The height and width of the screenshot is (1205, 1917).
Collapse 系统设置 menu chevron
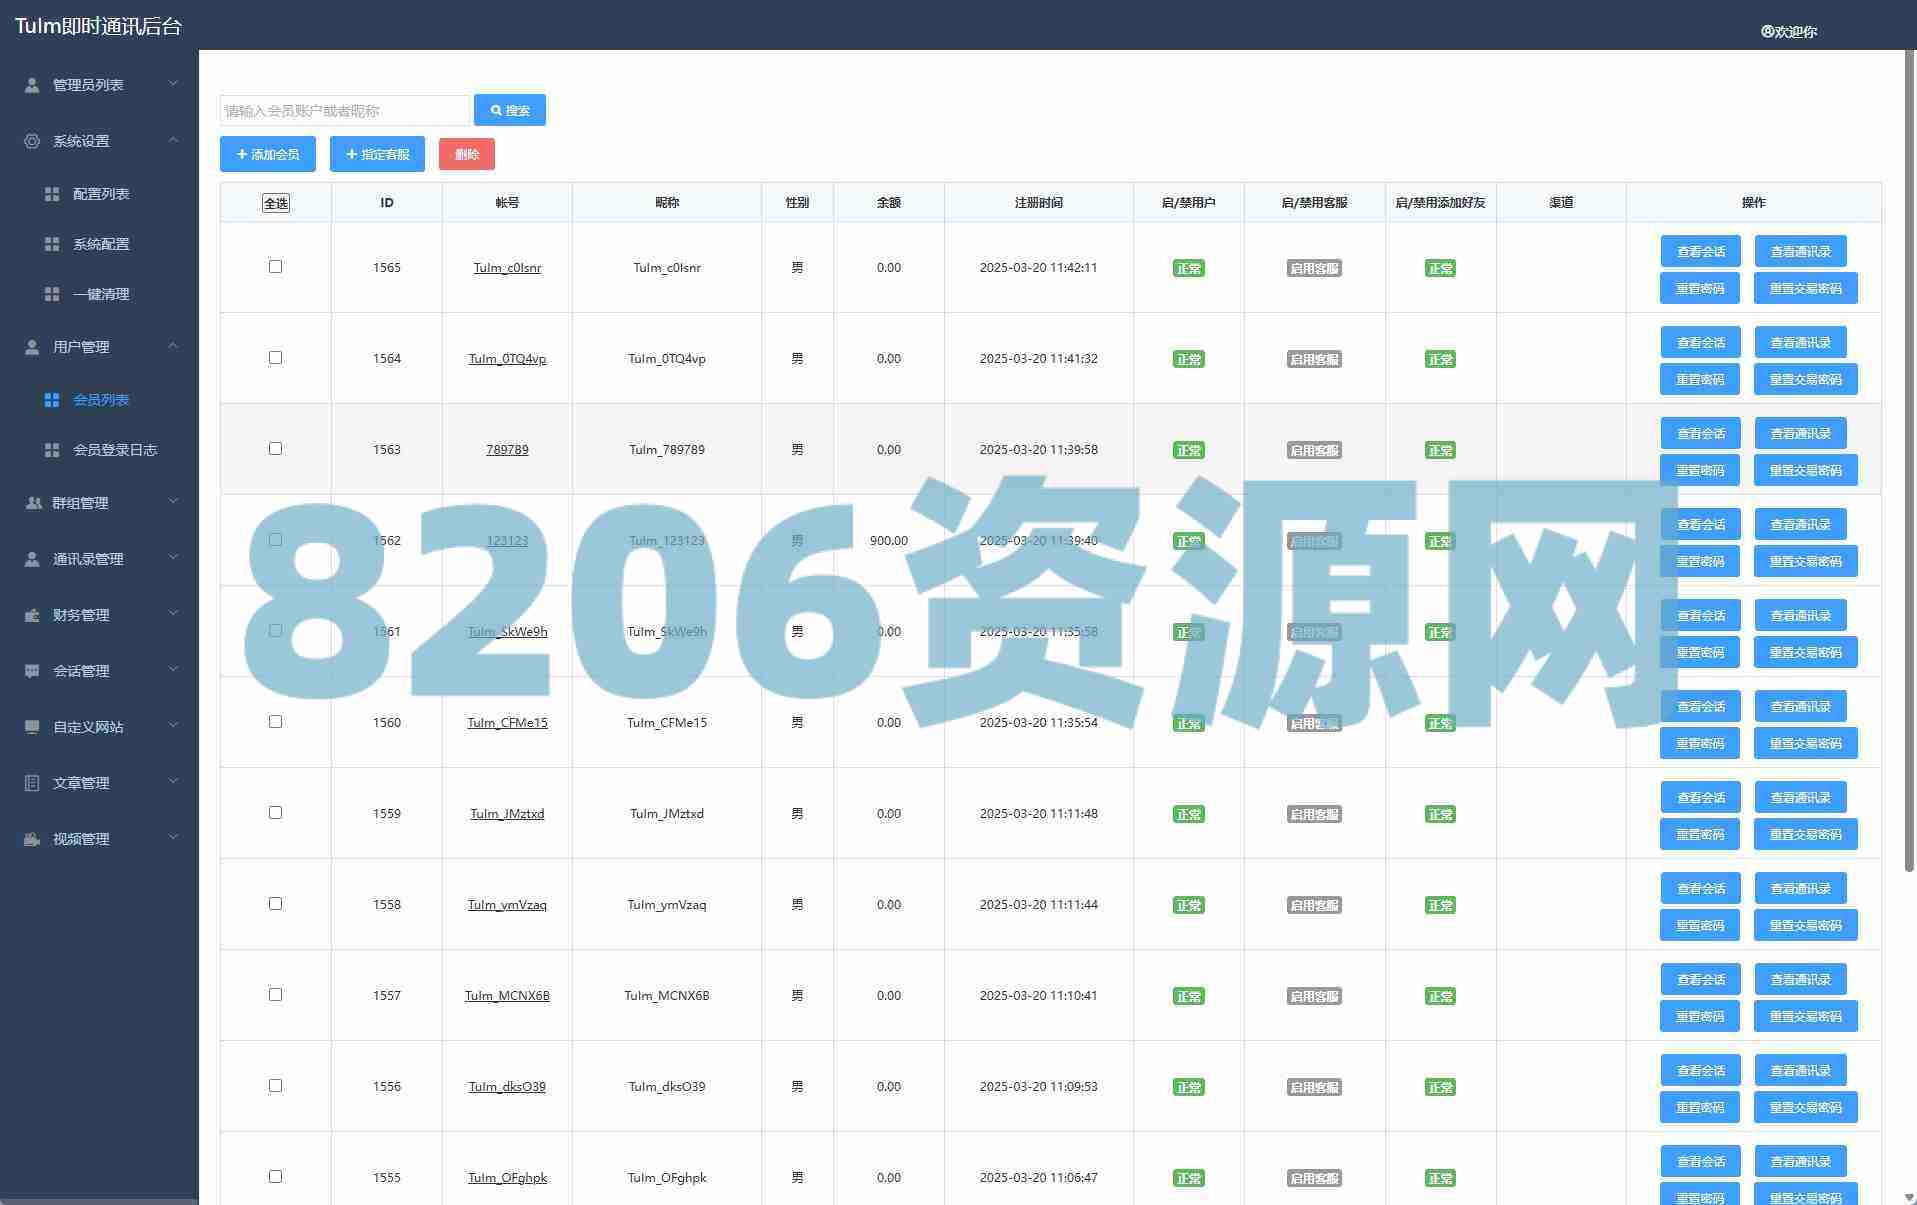173,140
